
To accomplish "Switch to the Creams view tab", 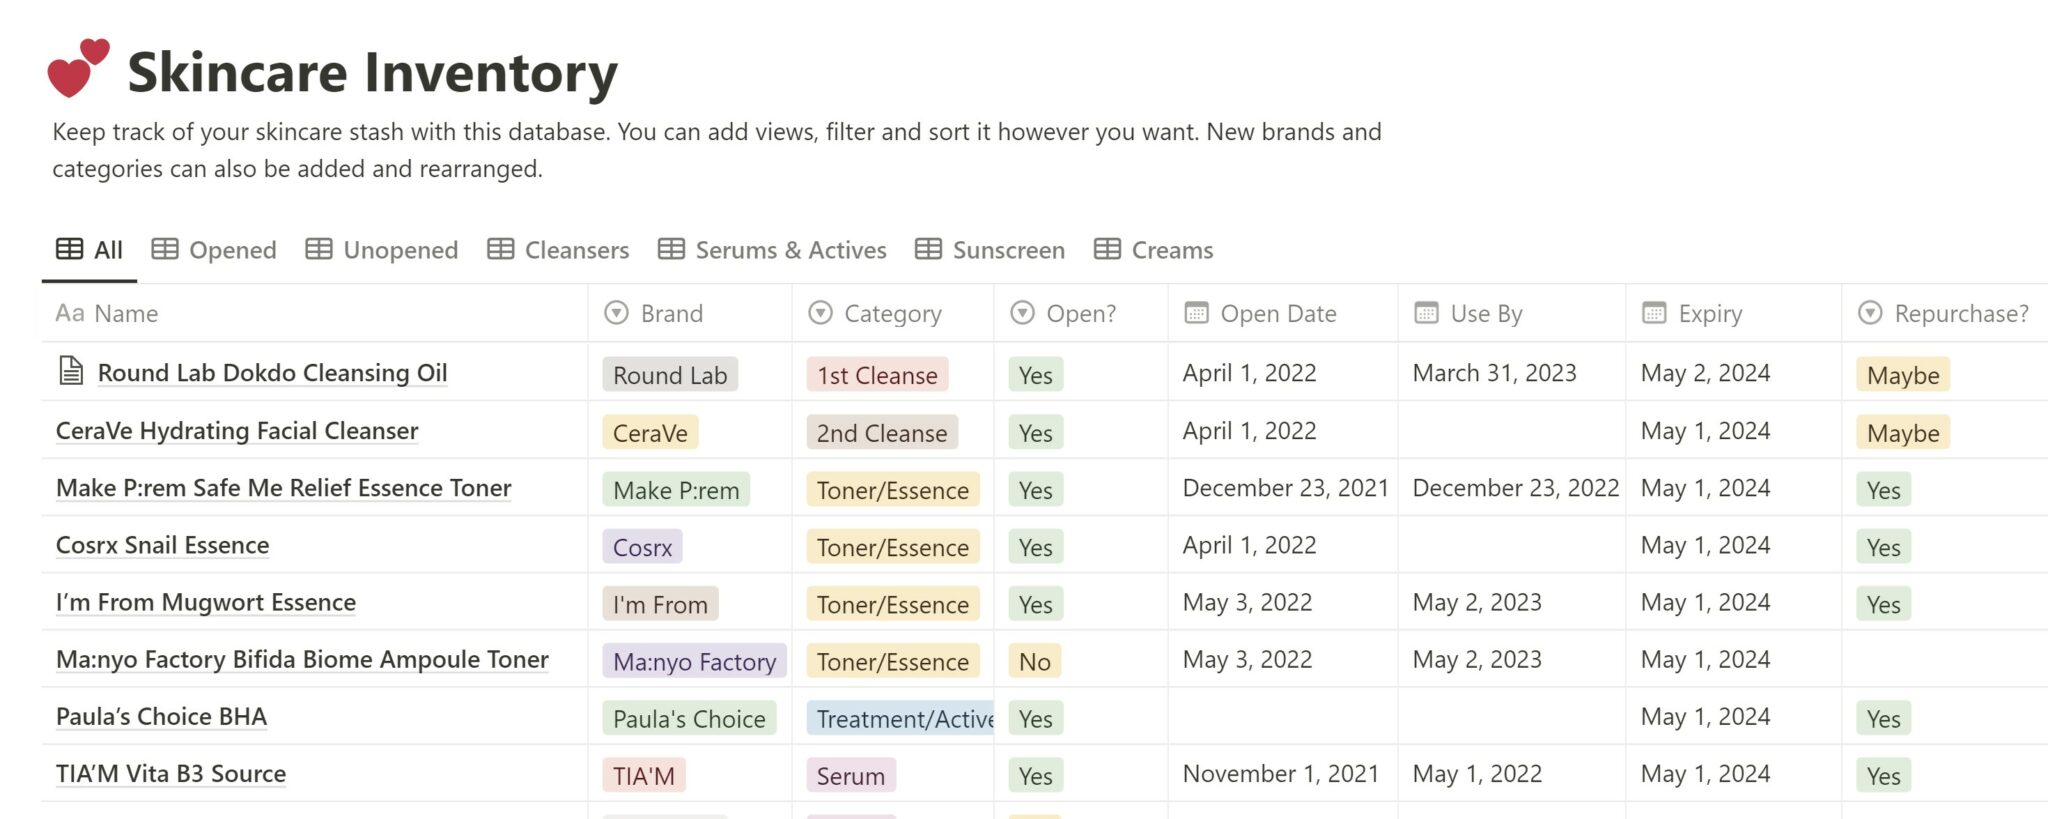I will tap(1172, 250).
